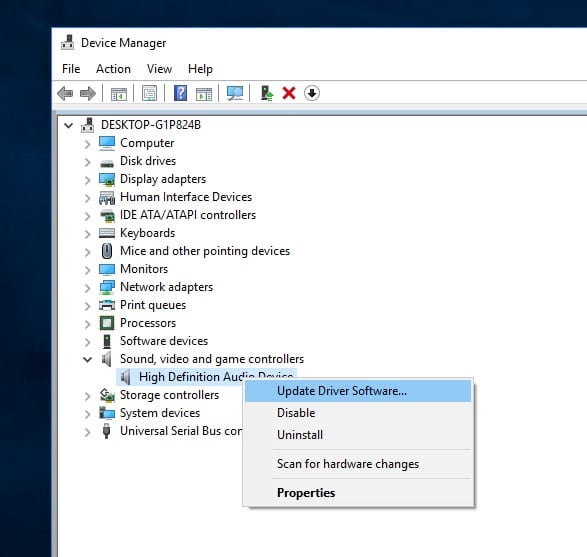Expand the Display adapters category
The height and width of the screenshot is (557, 587).
tap(87, 180)
